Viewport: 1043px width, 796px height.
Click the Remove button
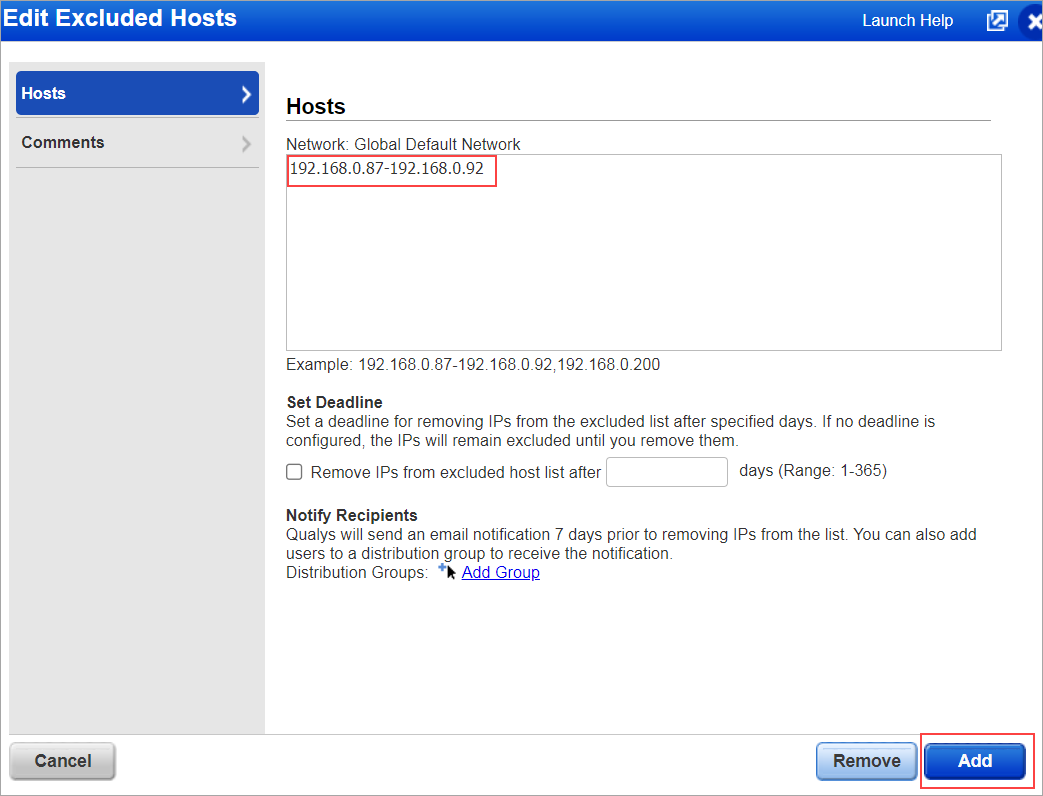pyautogui.click(x=866, y=760)
